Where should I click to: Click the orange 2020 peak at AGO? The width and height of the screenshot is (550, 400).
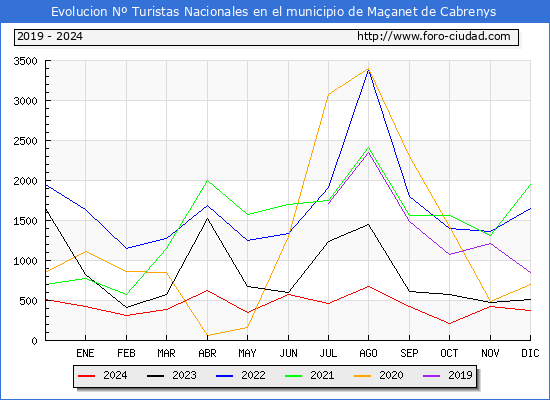[368, 69]
